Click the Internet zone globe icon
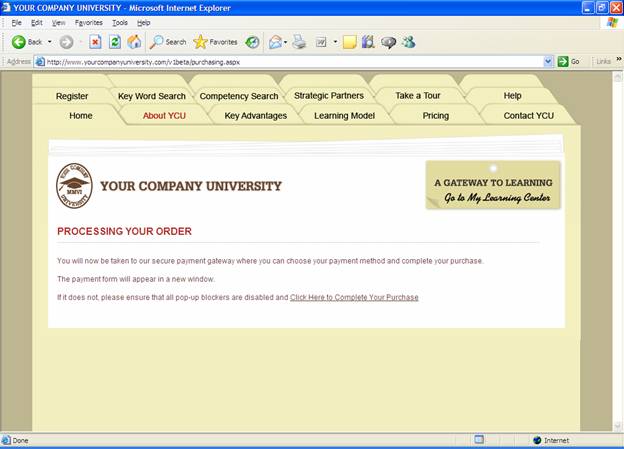 point(537,440)
